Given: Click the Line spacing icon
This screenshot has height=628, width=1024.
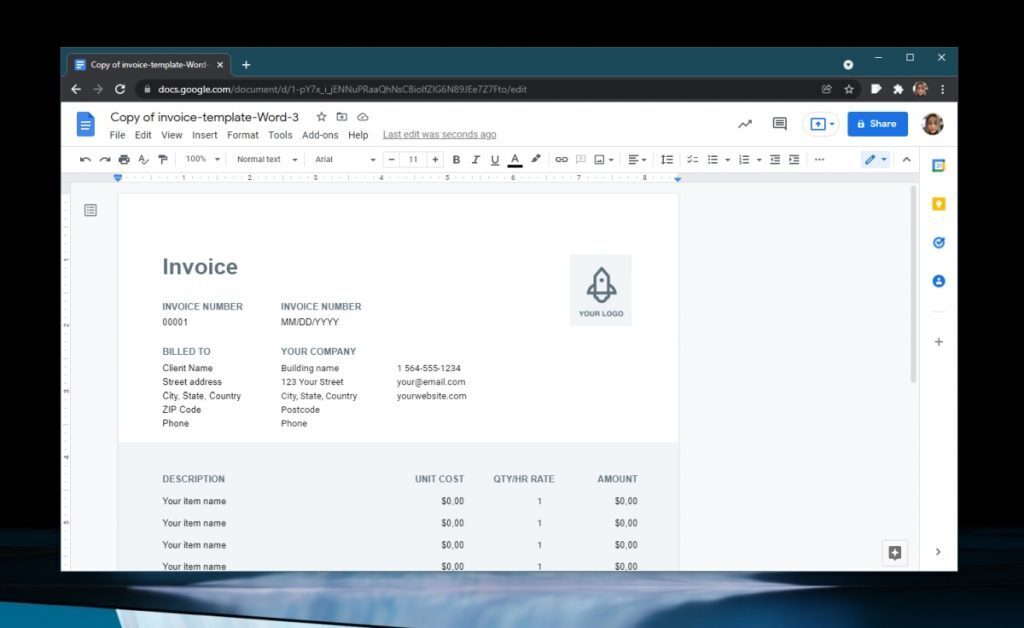Looking at the screenshot, I should pyautogui.click(x=667, y=159).
